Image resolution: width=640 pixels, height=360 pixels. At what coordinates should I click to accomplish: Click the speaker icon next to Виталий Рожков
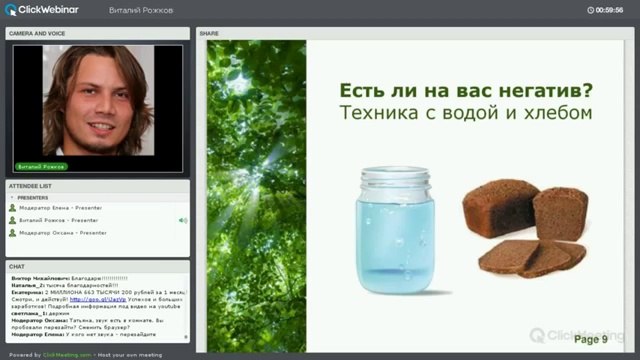(183, 220)
